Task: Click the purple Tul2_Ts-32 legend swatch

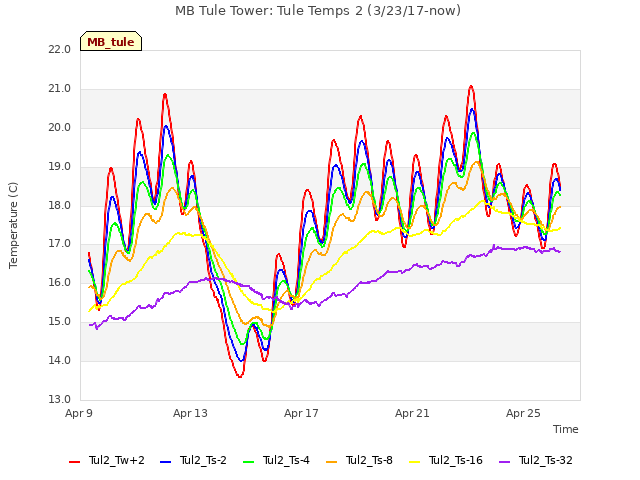Action: tap(504, 462)
